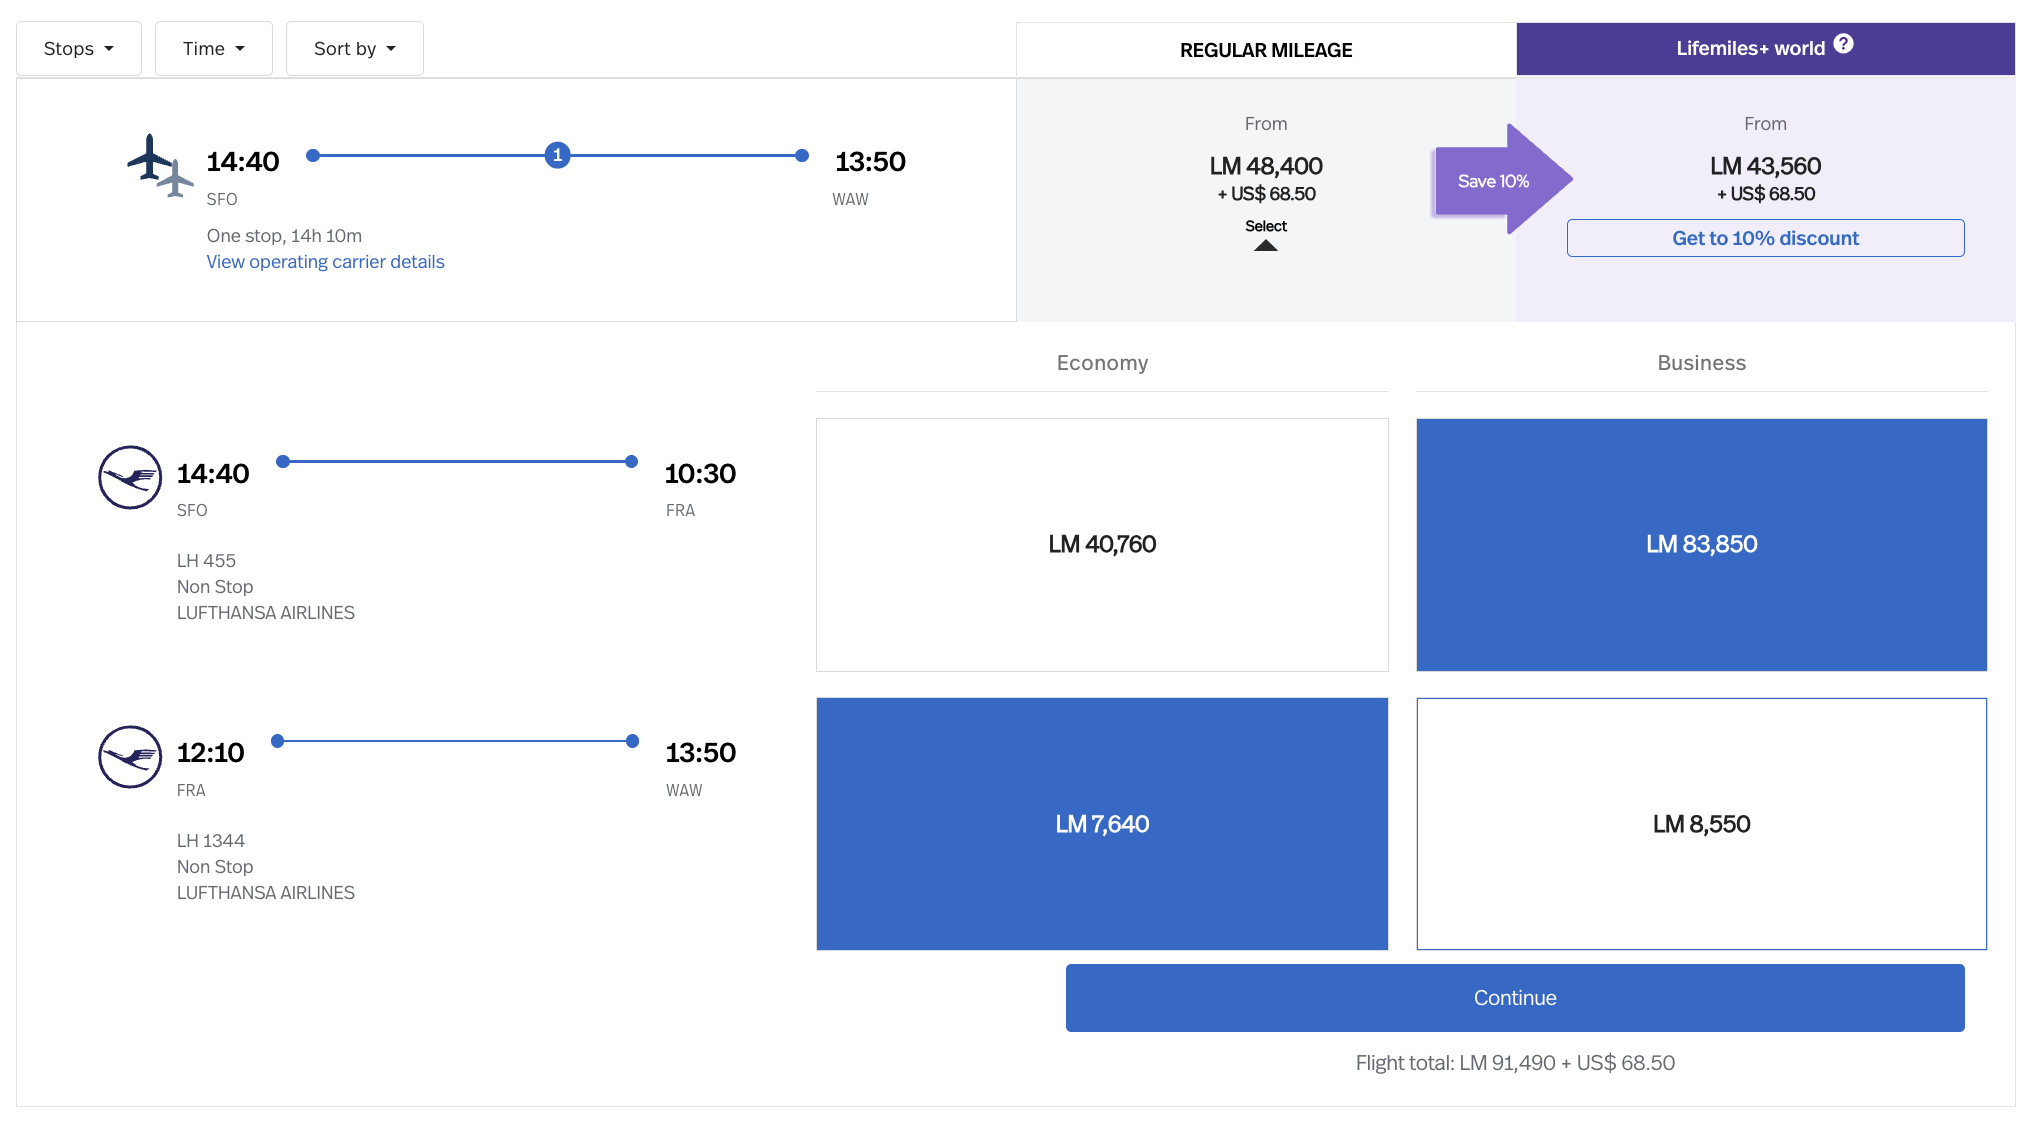Click the Lufthansa logo for flight LH 1344

(x=130, y=757)
